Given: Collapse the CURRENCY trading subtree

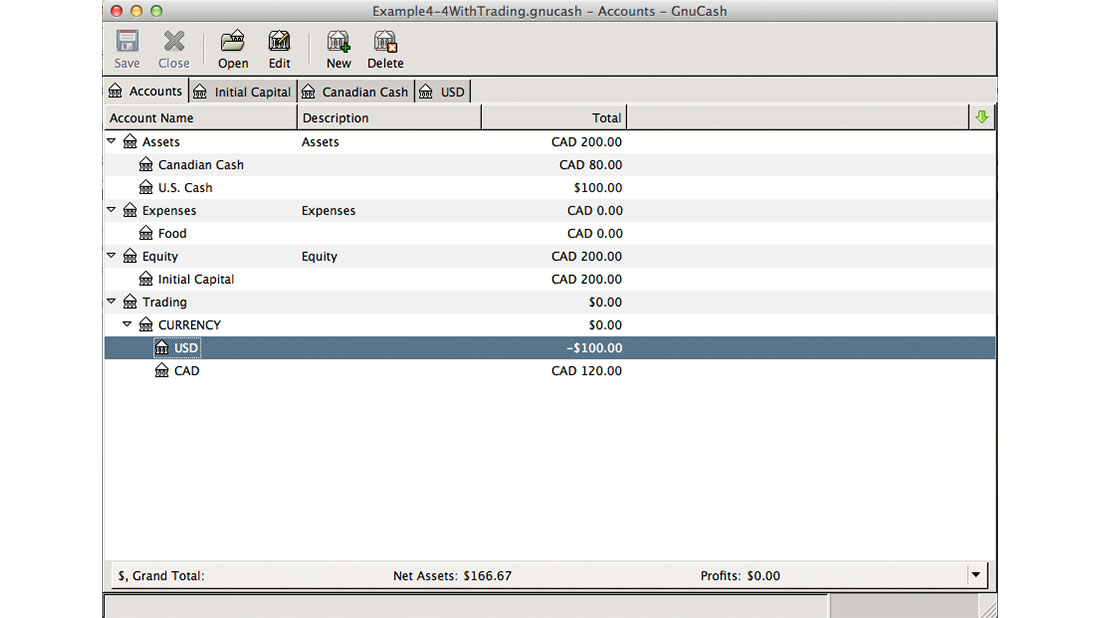Looking at the screenshot, I should pos(128,325).
